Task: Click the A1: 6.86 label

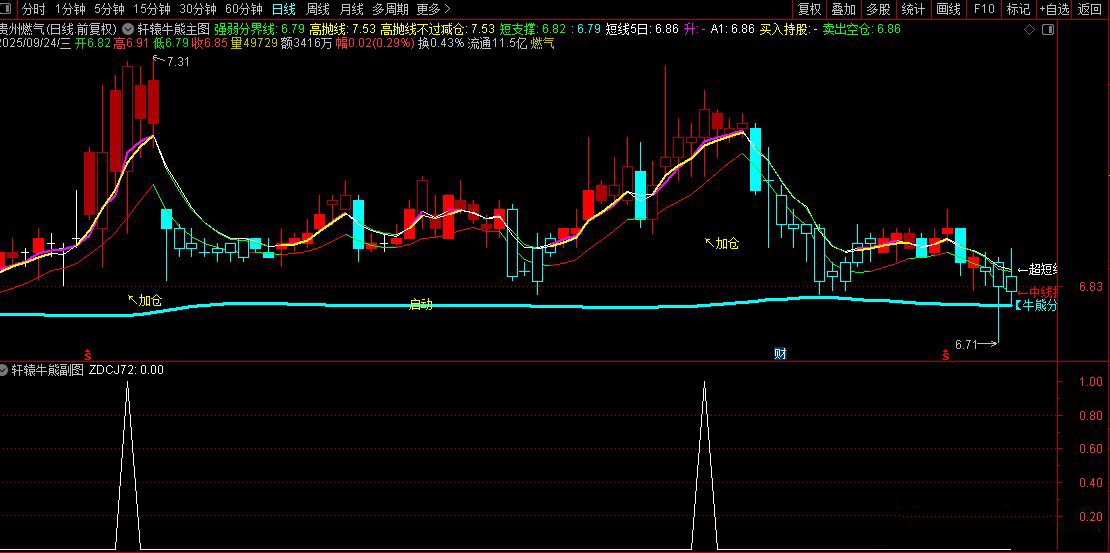Action: point(733,30)
